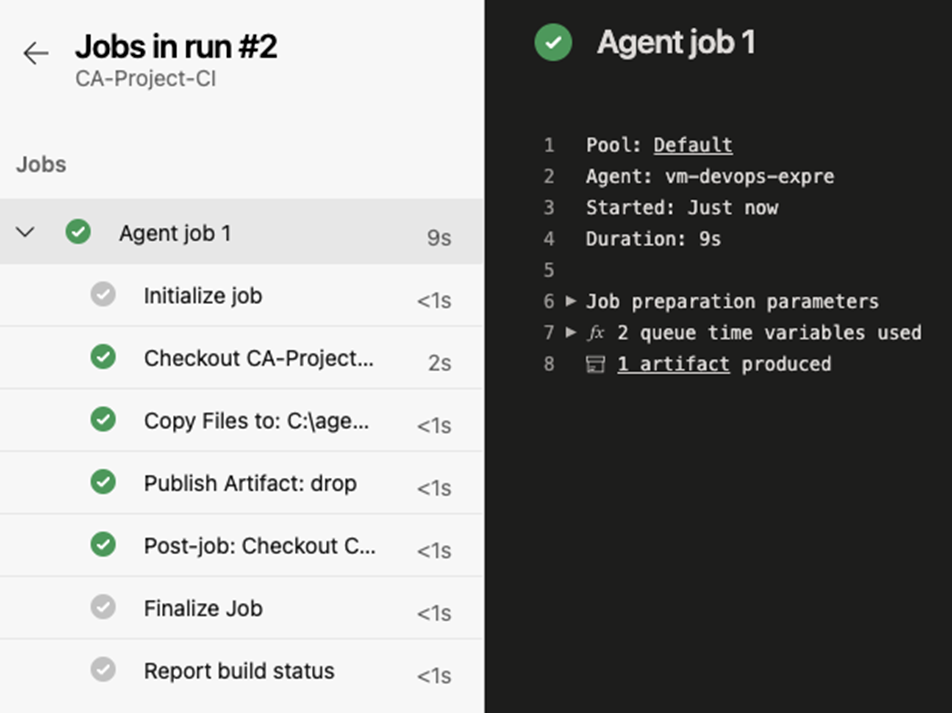Select the Report build status step
The image size is (952, 713).
pyautogui.click(x=242, y=670)
